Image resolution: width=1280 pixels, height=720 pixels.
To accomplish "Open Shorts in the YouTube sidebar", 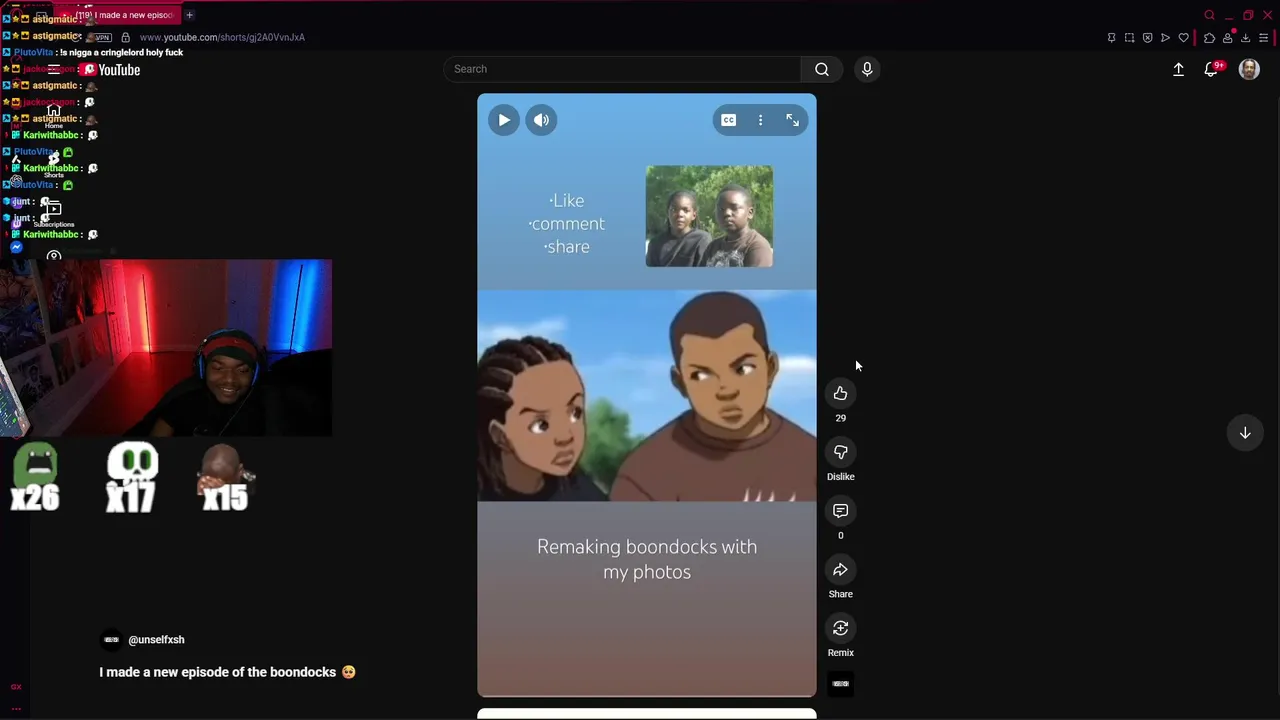I will click(x=54, y=165).
